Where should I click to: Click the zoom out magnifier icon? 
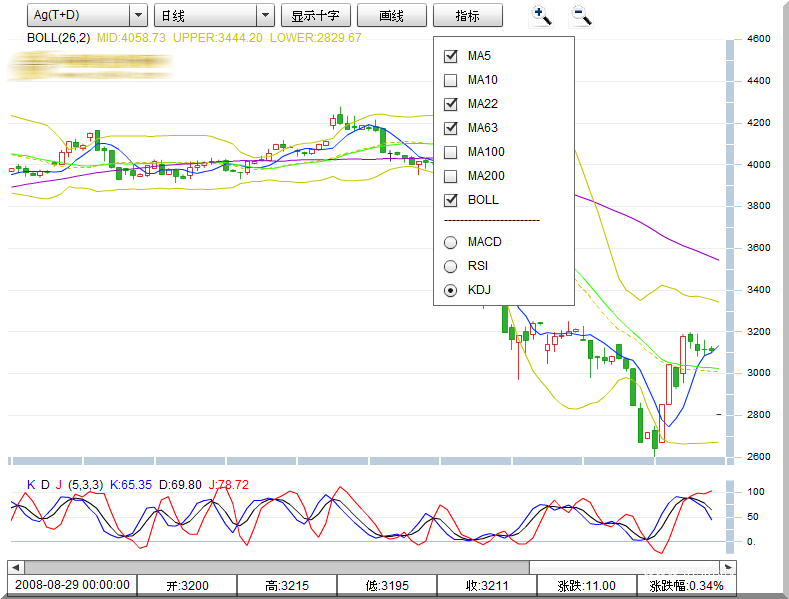(x=581, y=15)
